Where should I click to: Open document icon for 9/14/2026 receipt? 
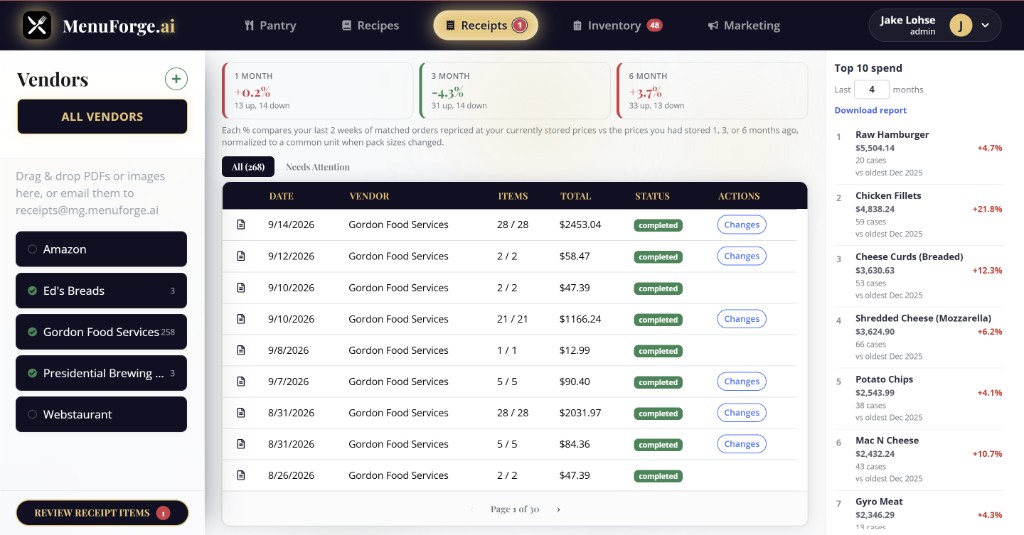tap(241, 225)
